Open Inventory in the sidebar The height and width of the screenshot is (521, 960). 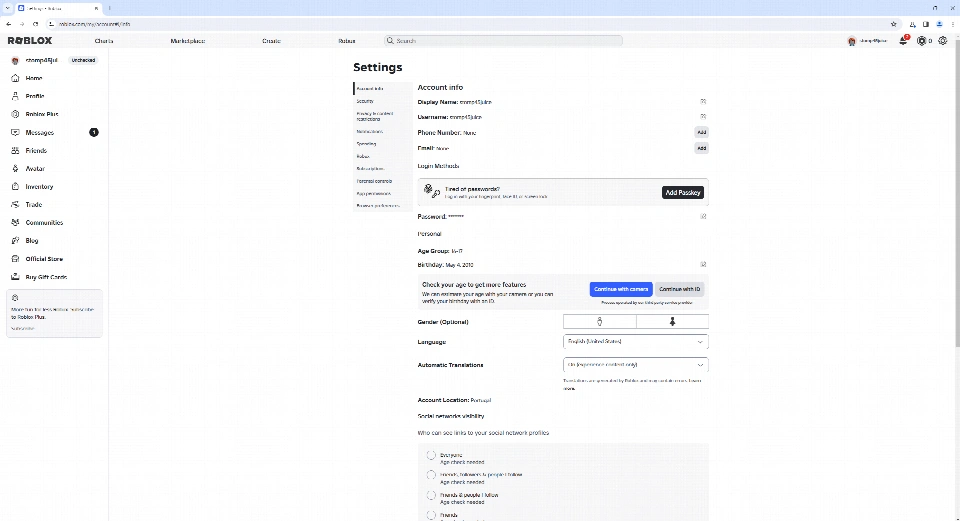39,187
